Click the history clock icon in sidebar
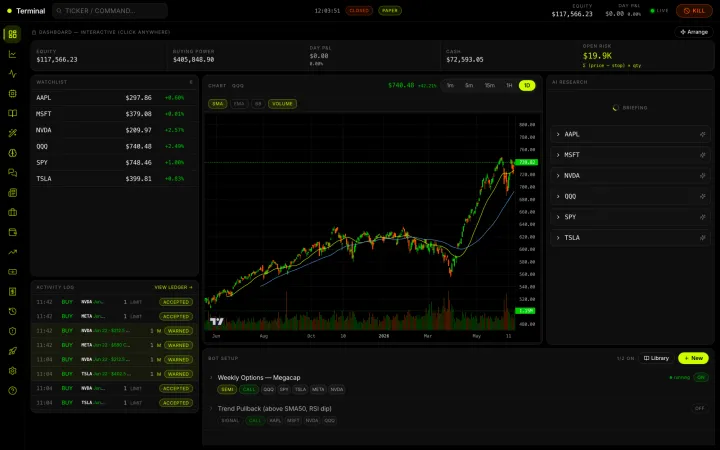This screenshot has width=720, height=450. (x=12, y=311)
